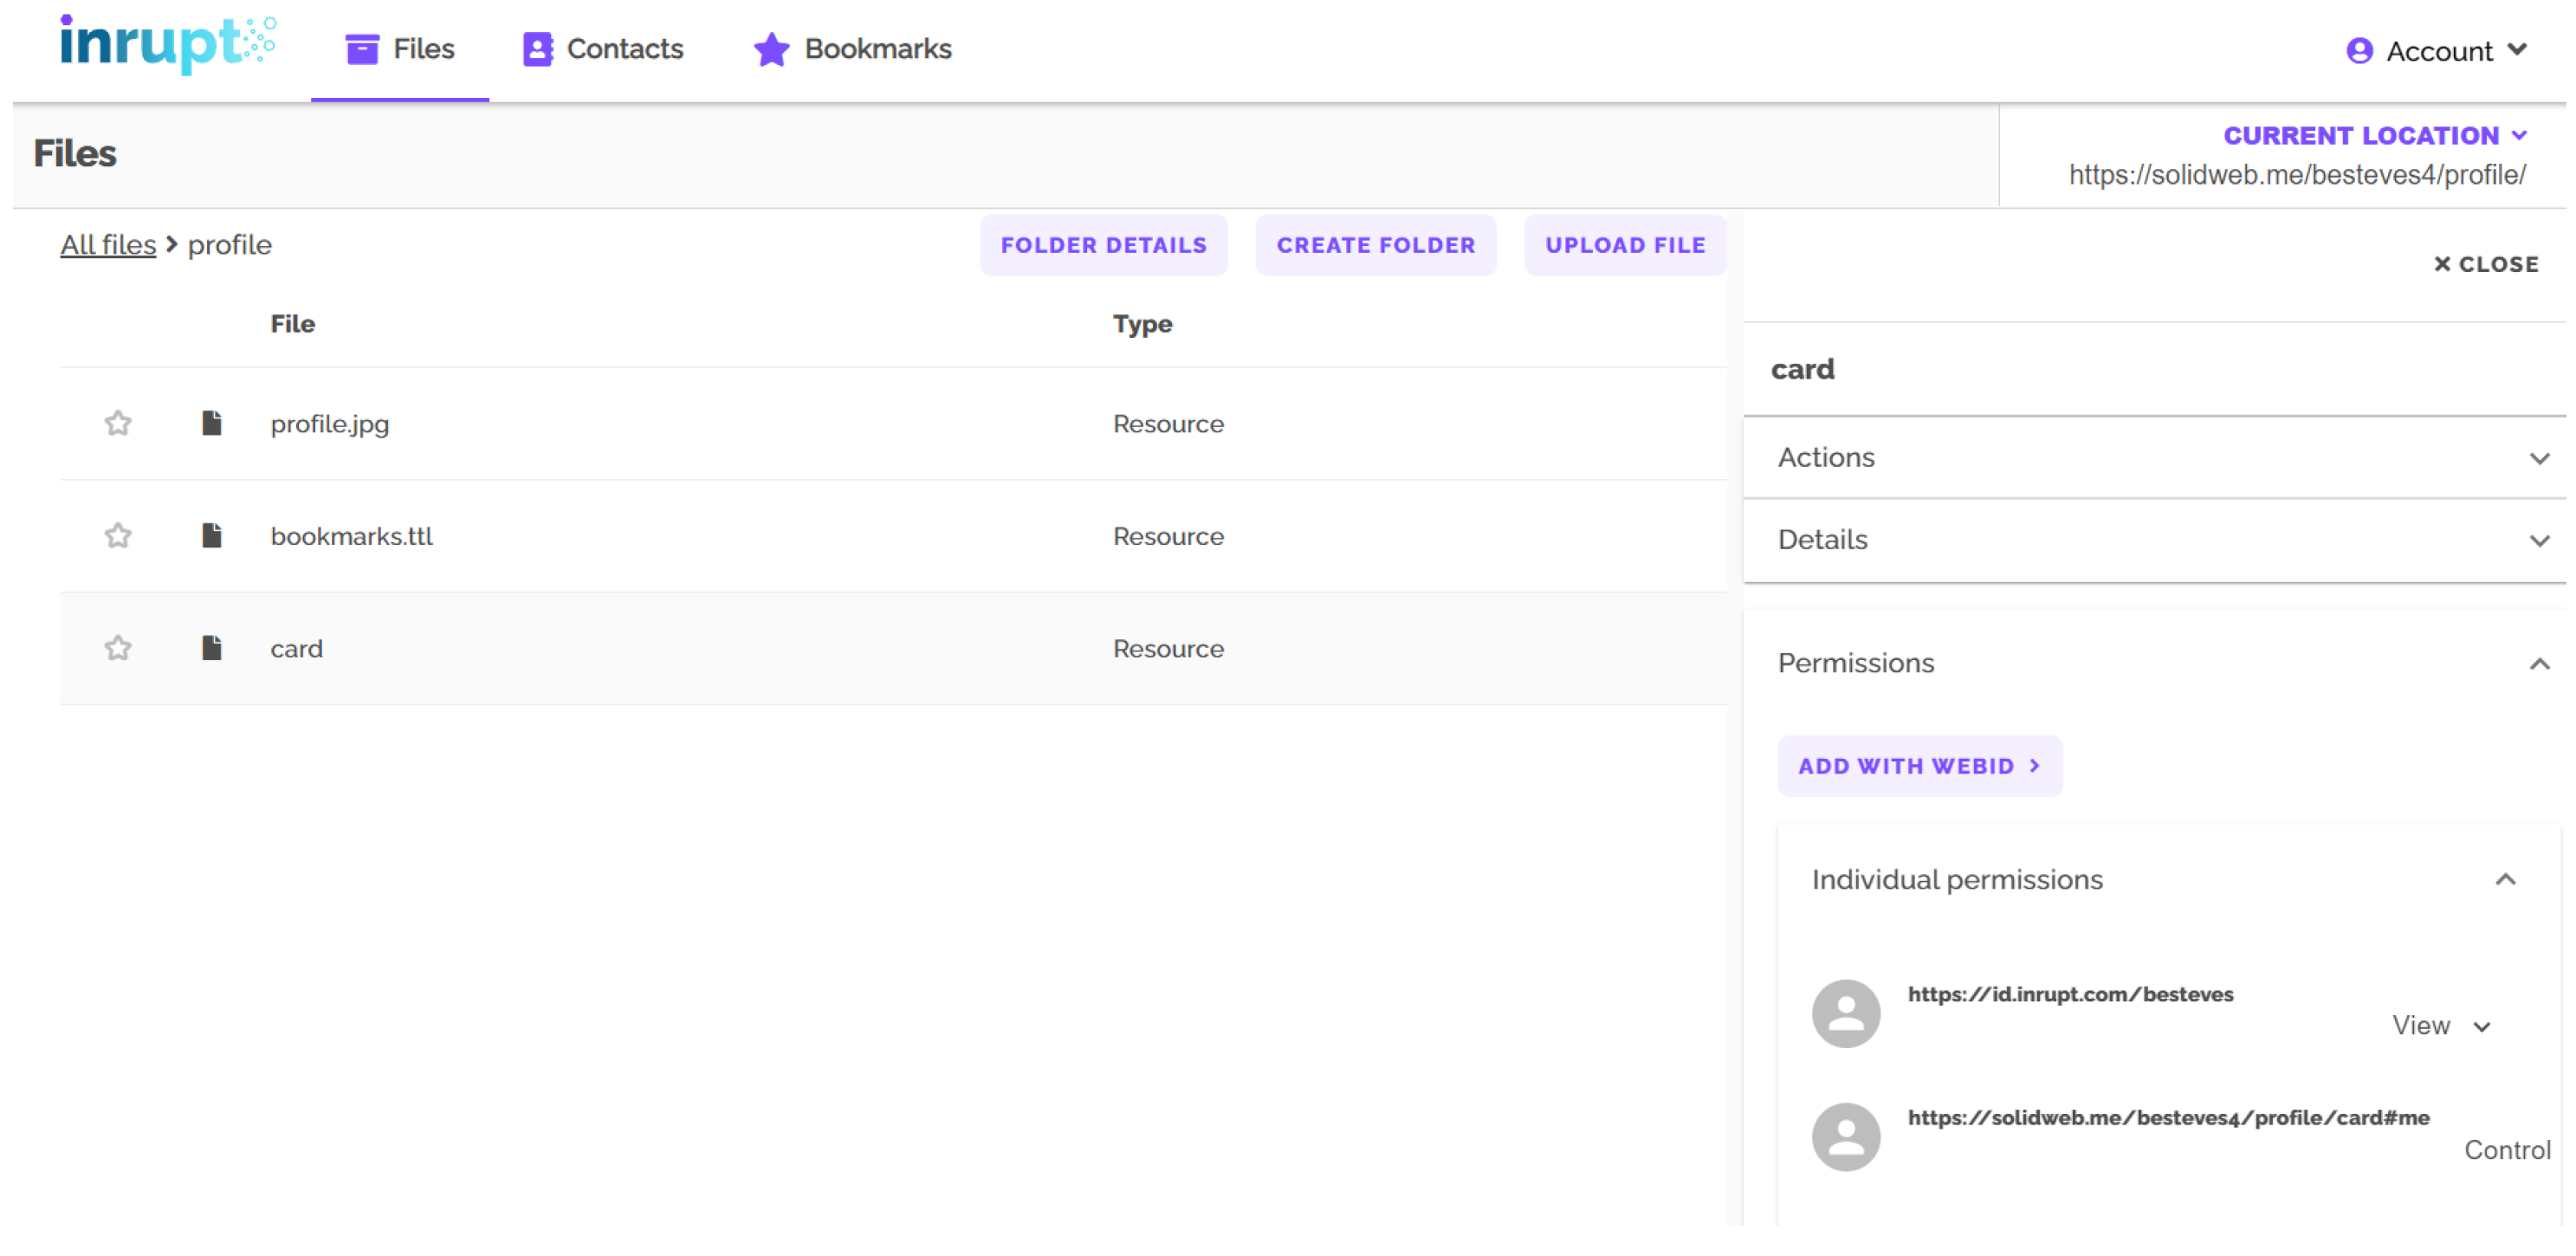
Task: Click the File column header
Action: pos(292,324)
